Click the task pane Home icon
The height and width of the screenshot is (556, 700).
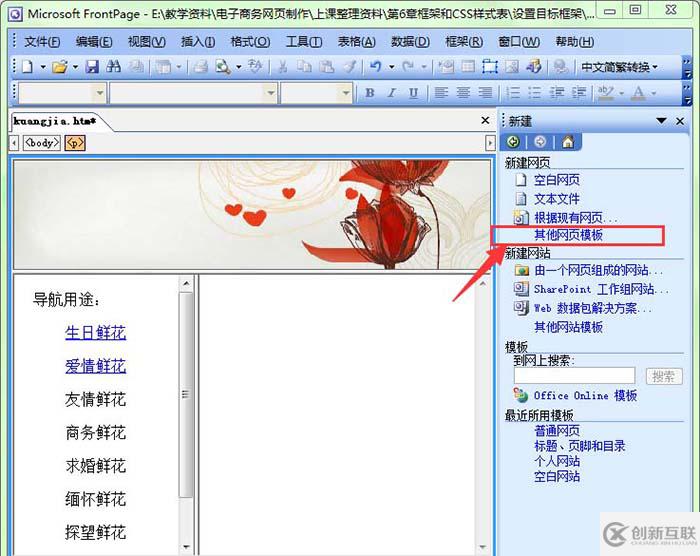(x=568, y=142)
